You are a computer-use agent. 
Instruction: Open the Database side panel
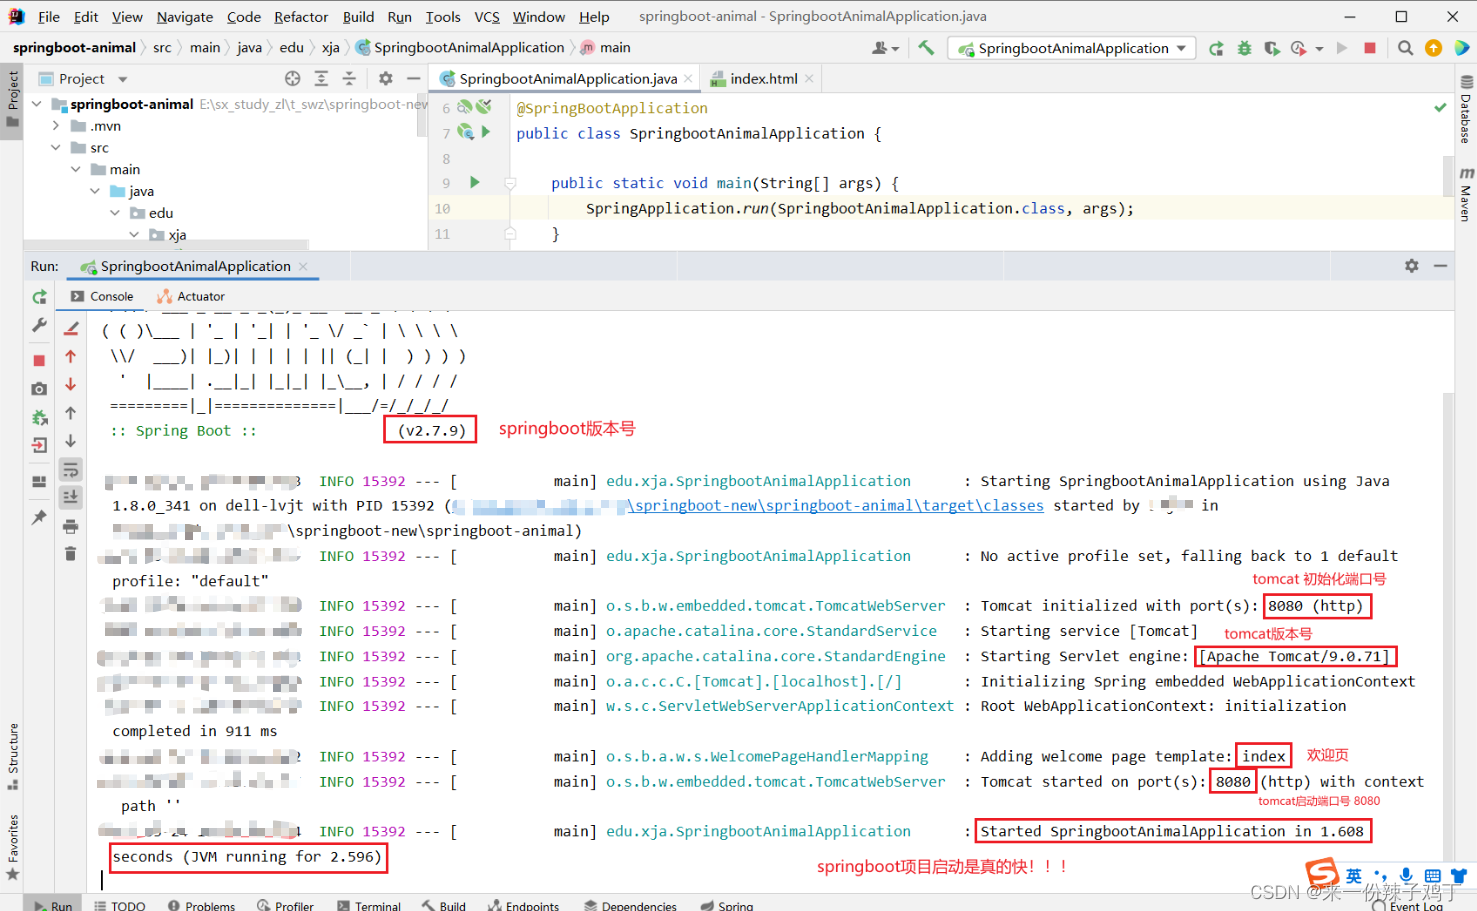tap(1466, 110)
